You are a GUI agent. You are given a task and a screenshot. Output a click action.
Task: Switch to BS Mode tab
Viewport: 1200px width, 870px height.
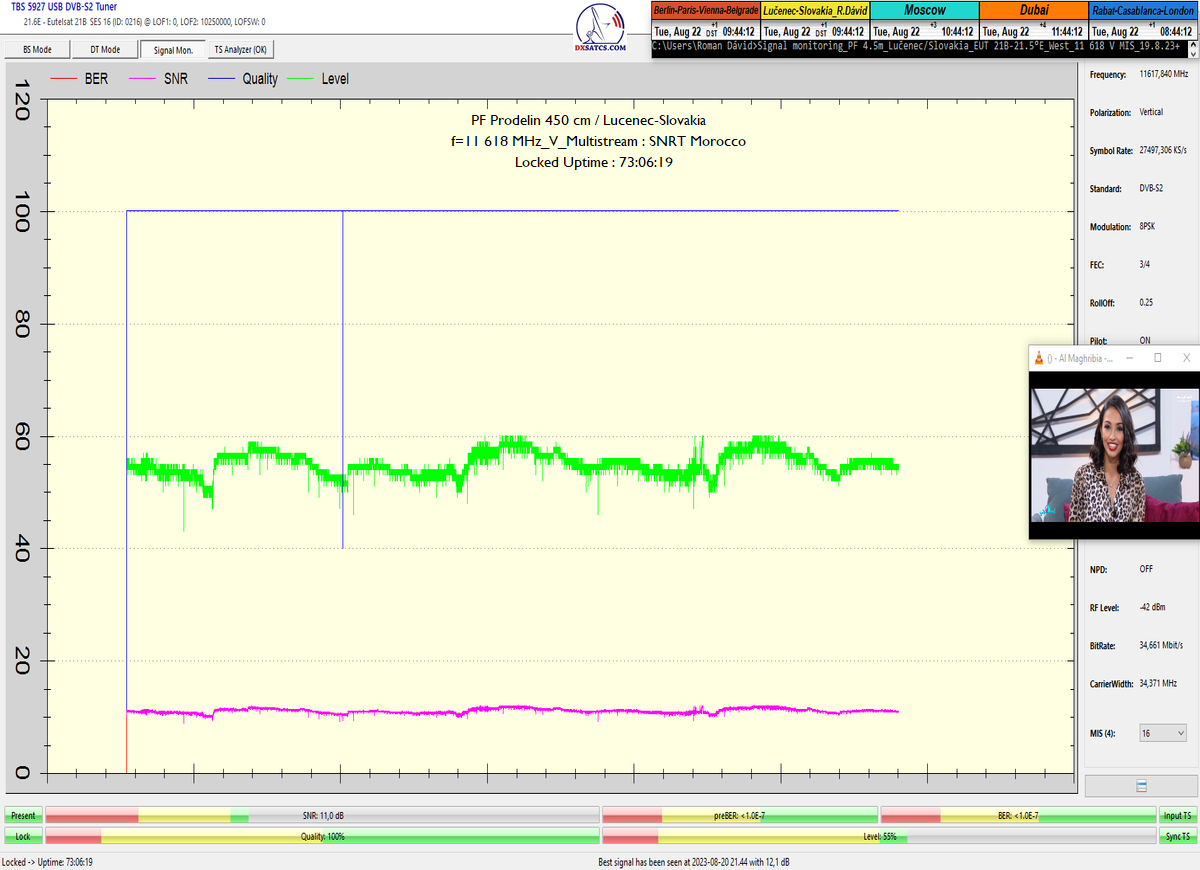37,50
